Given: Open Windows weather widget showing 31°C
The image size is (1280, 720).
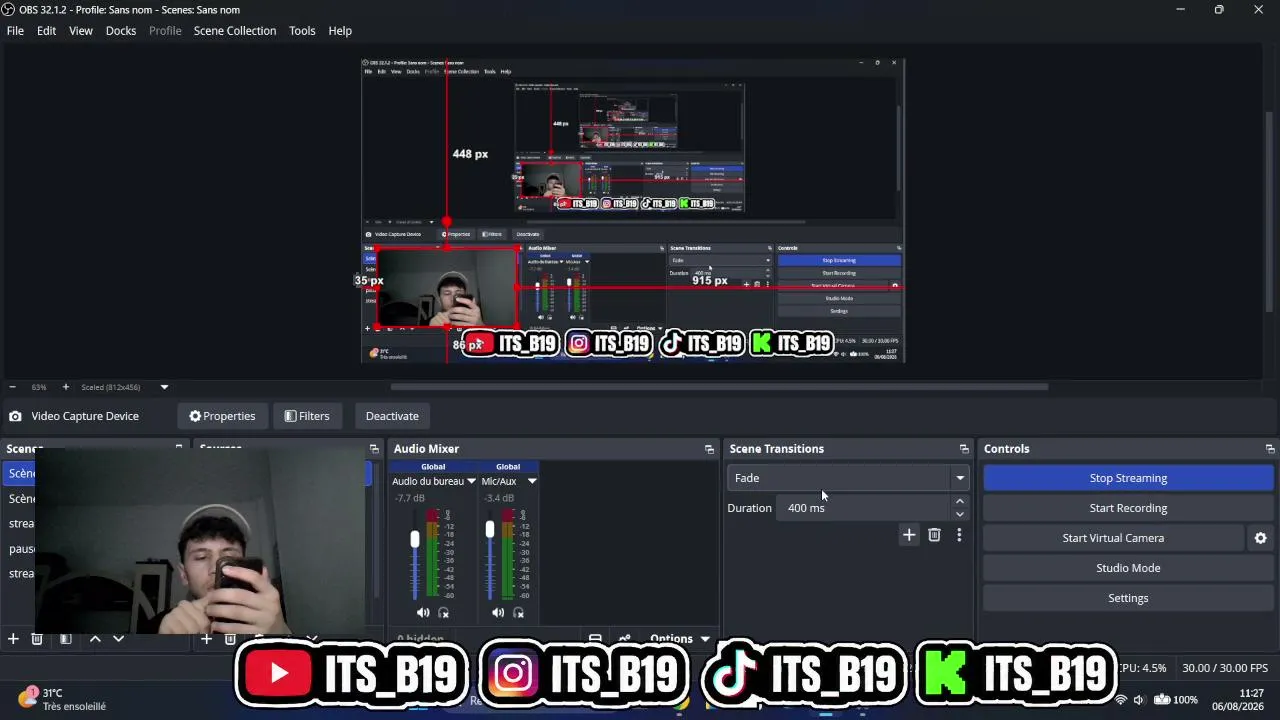Looking at the screenshot, I should click(x=62, y=699).
